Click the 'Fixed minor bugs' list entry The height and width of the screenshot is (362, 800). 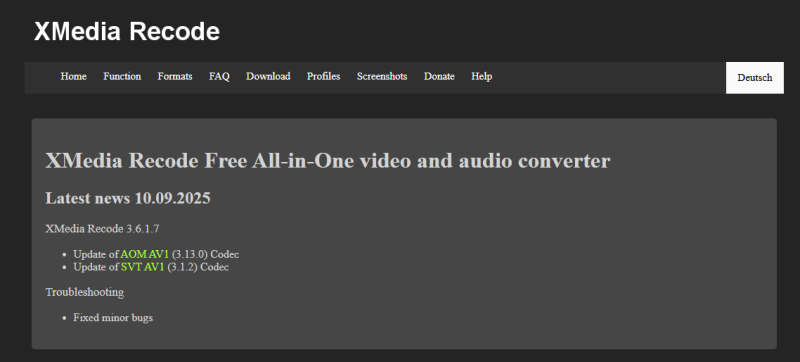pyautogui.click(x=113, y=318)
